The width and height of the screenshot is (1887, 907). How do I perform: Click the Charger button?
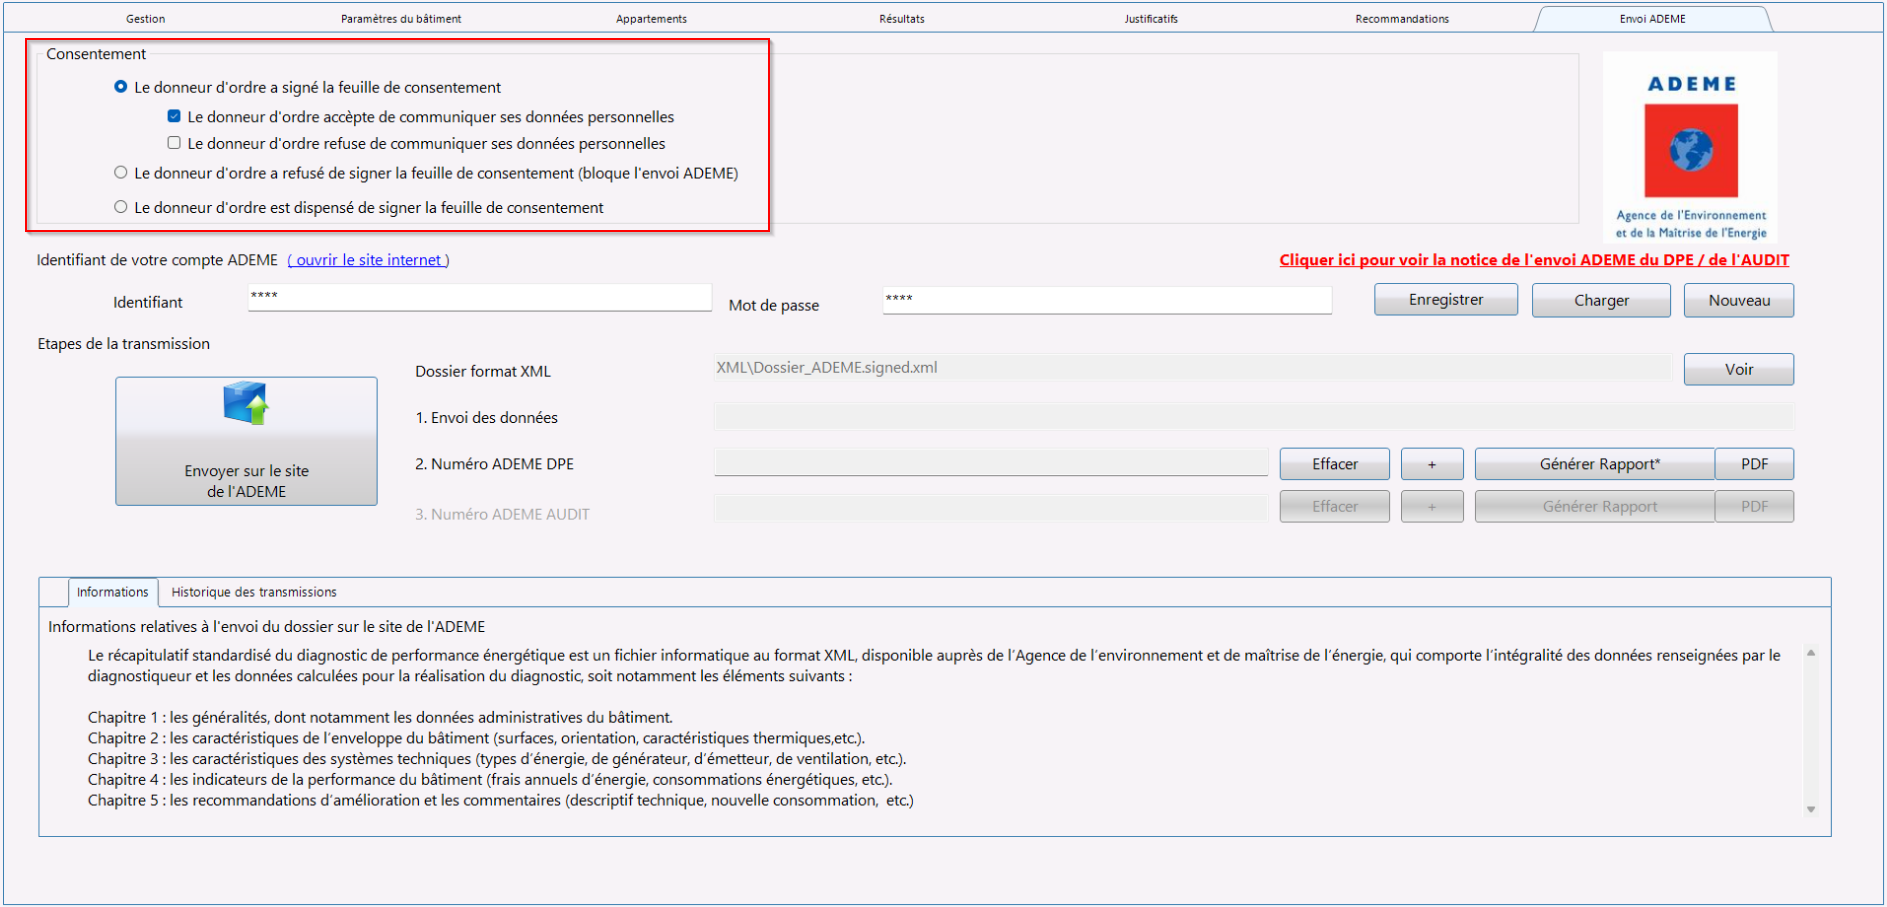click(x=1600, y=299)
